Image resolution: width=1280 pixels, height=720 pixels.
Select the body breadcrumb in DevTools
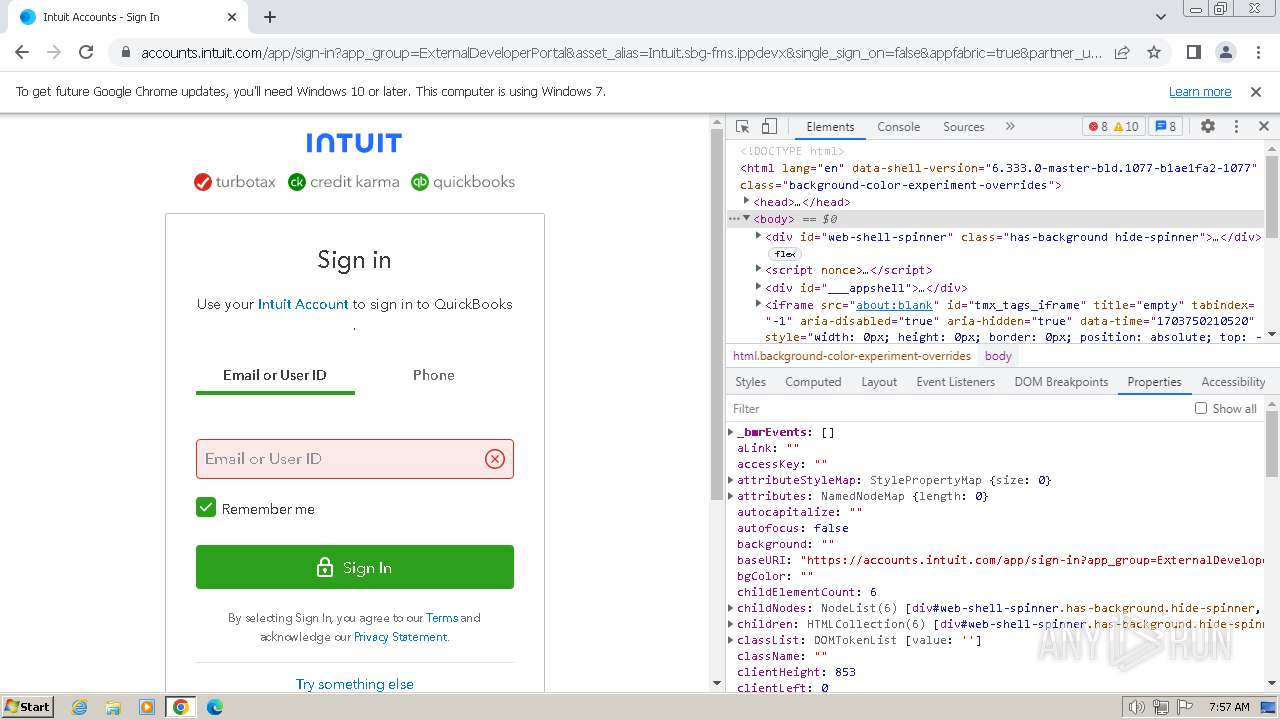pyautogui.click(x=998, y=356)
